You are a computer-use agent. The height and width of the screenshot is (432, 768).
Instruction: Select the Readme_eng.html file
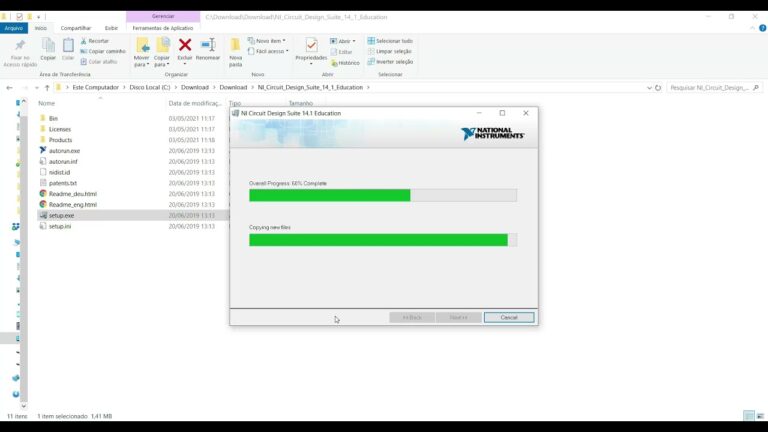(x=72, y=205)
